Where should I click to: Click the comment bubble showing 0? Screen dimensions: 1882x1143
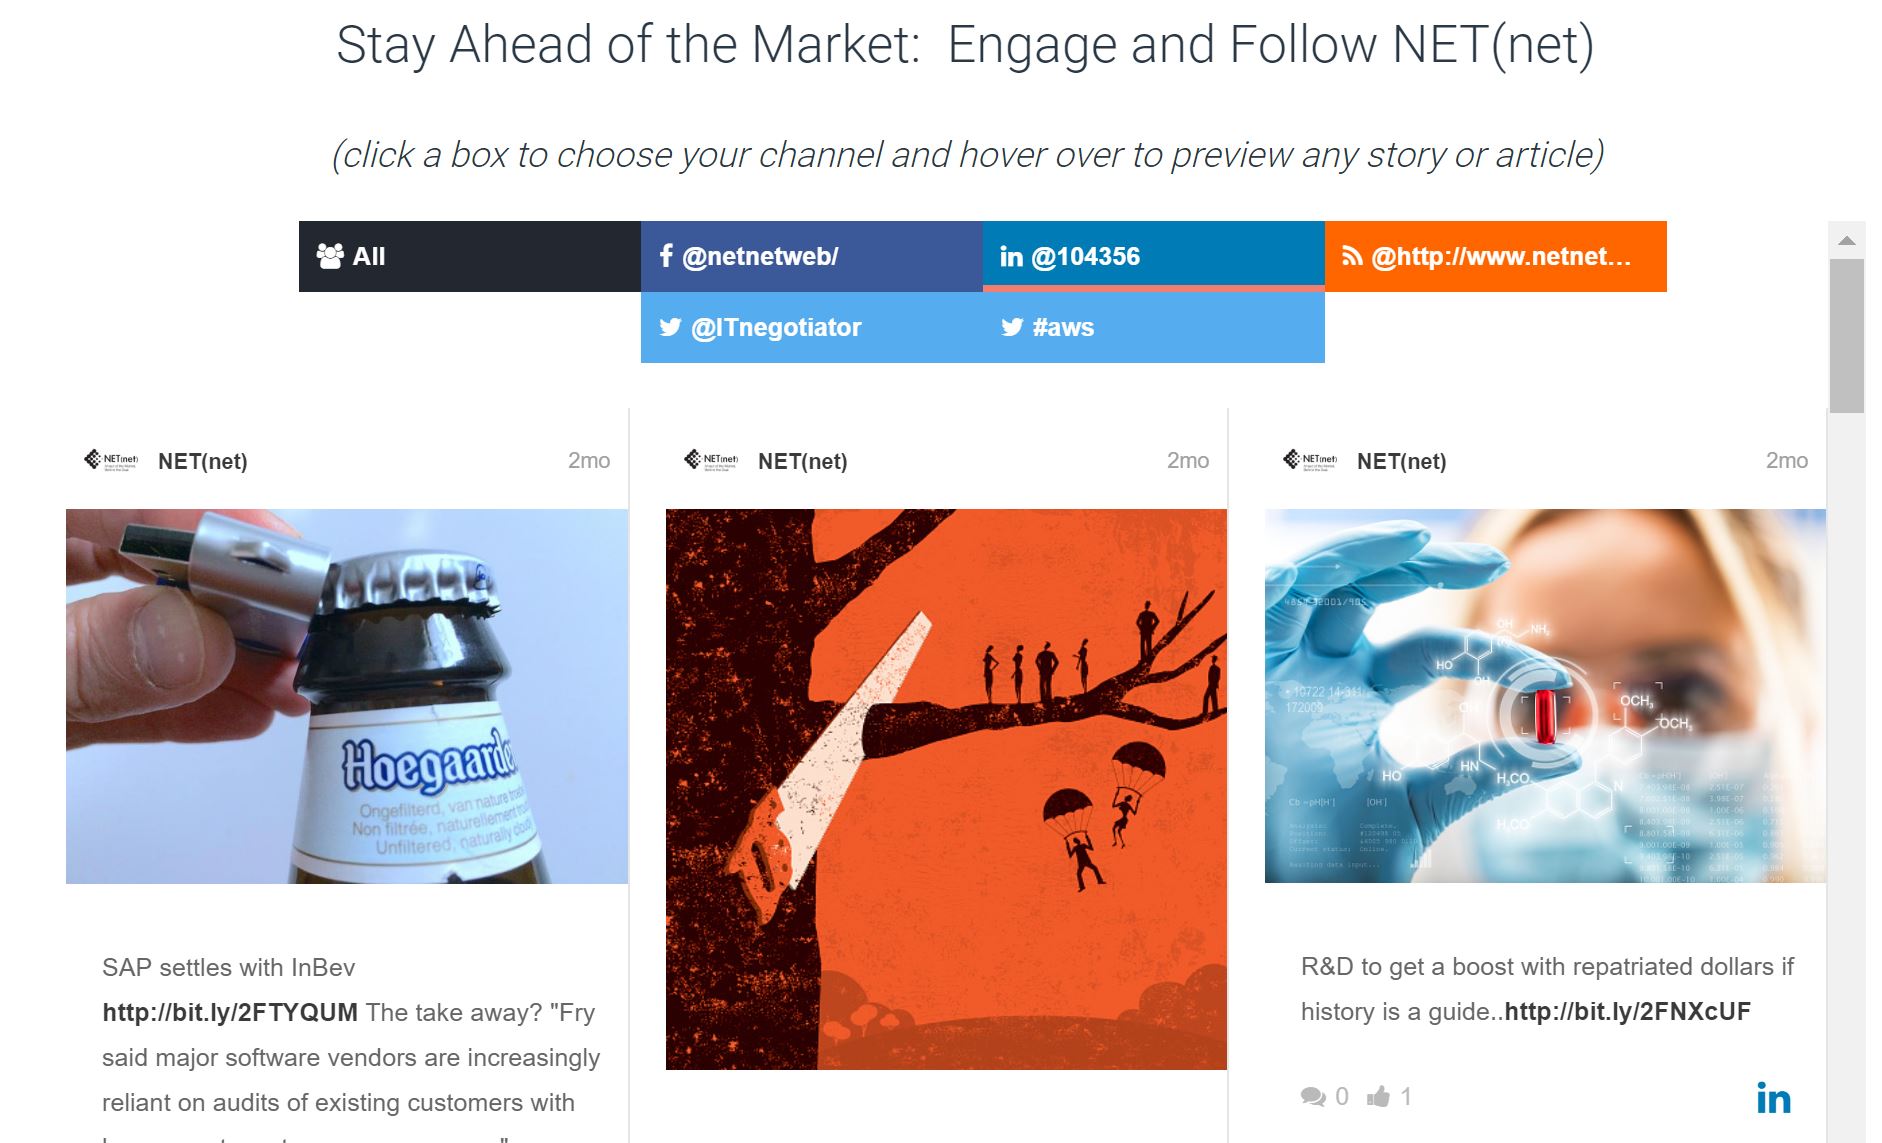point(1313,1097)
